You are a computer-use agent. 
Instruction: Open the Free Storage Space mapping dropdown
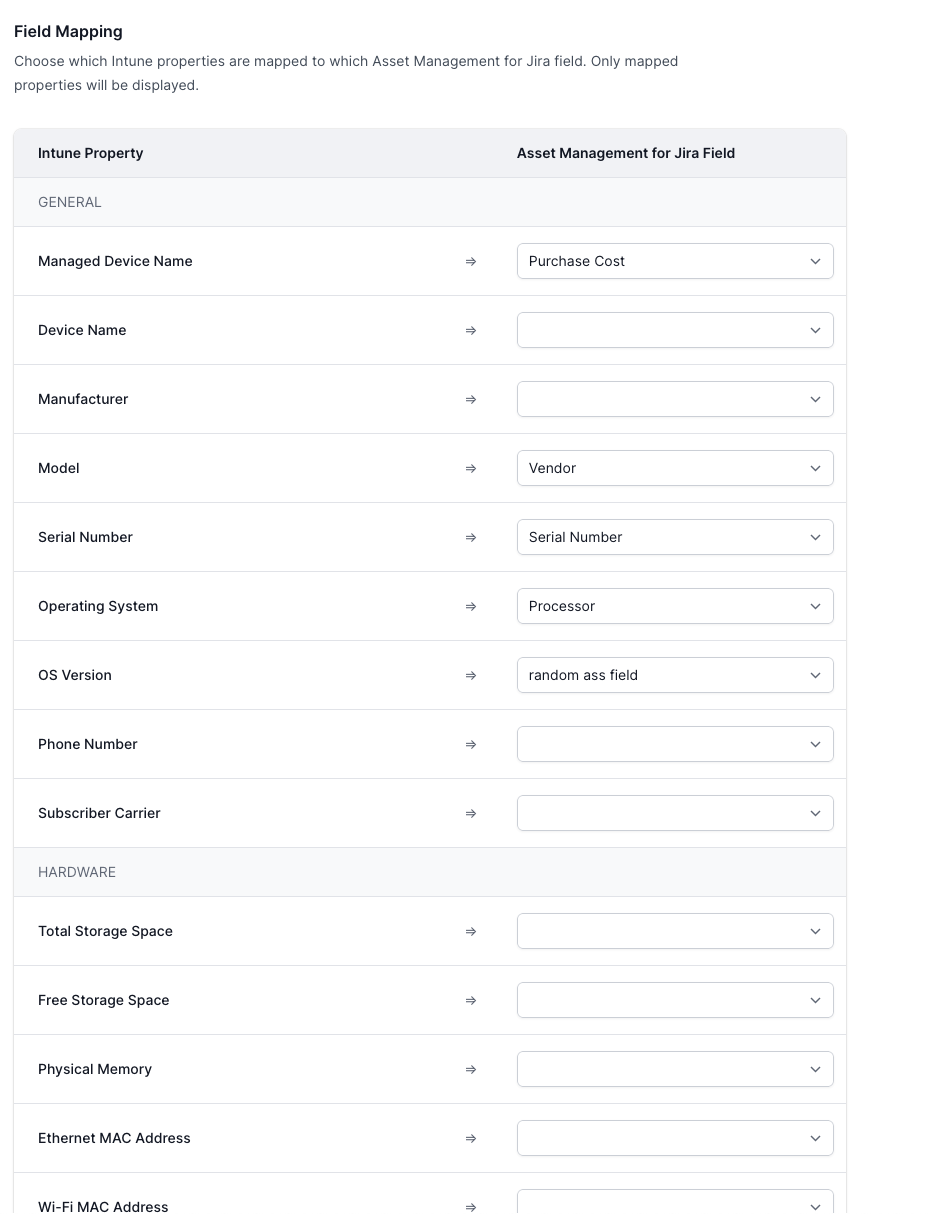coord(674,1000)
